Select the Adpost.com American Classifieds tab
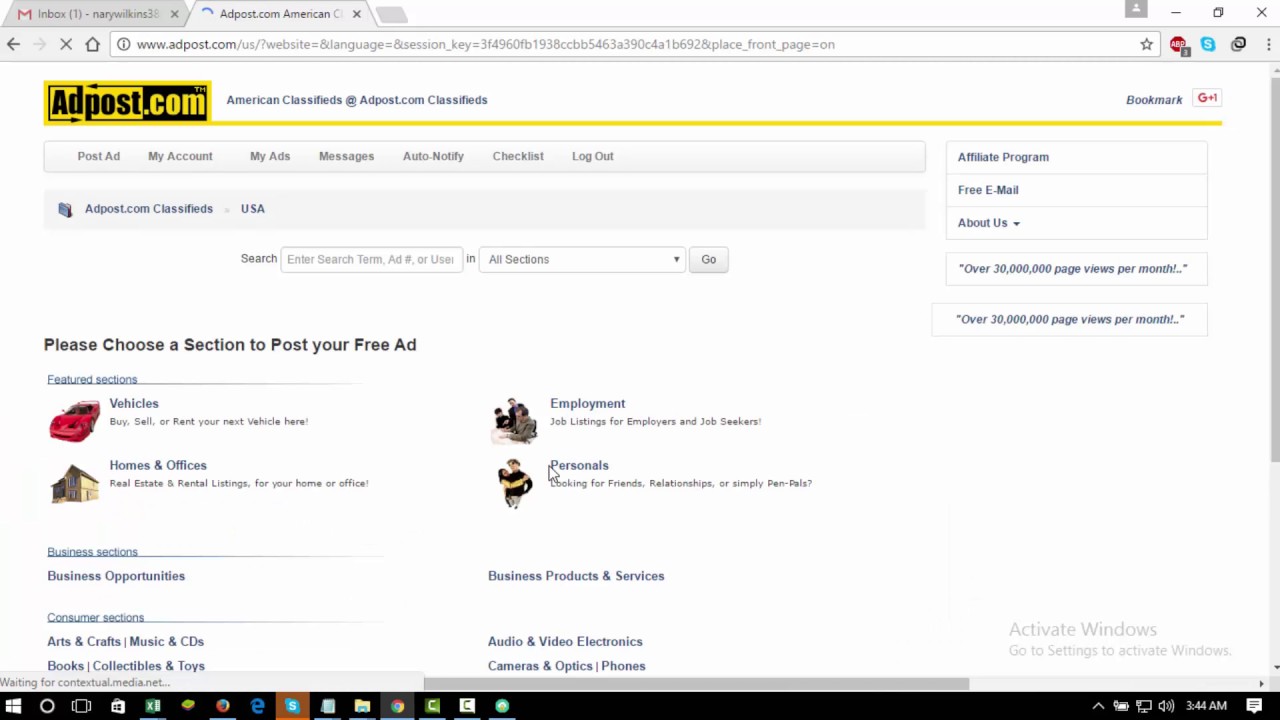The width and height of the screenshot is (1280, 720). pyautogui.click(x=280, y=14)
